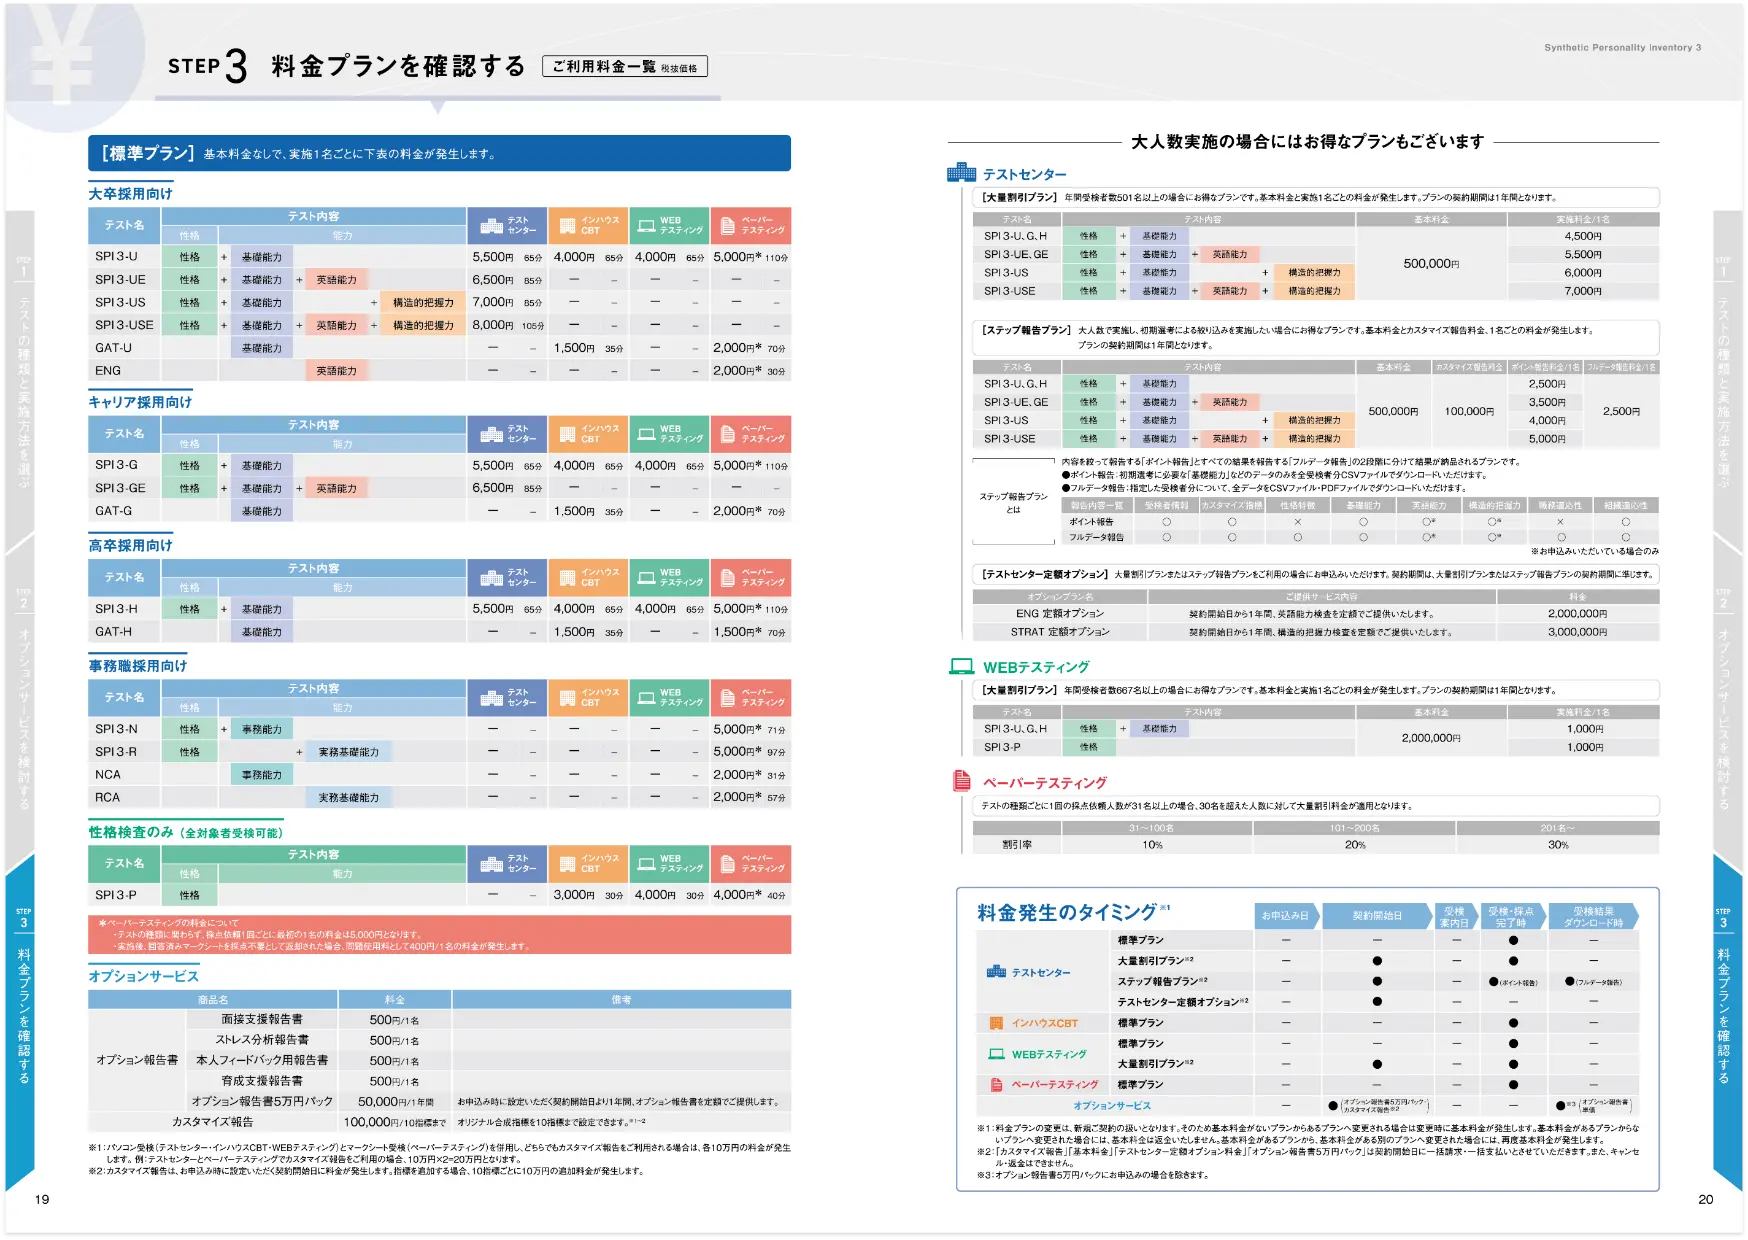Click the 500,000円 basic fee cell in the テストセンター 大量割引プラン table
The image size is (1748, 1240).
point(1431,264)
